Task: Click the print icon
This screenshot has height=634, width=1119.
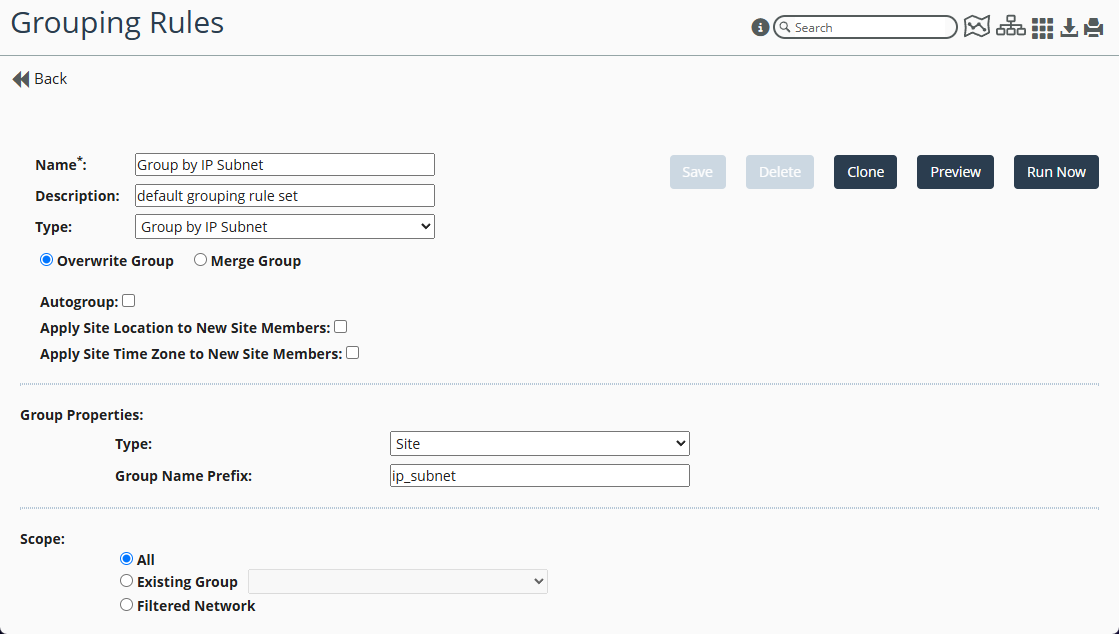Action: (x=1093, y=28)
